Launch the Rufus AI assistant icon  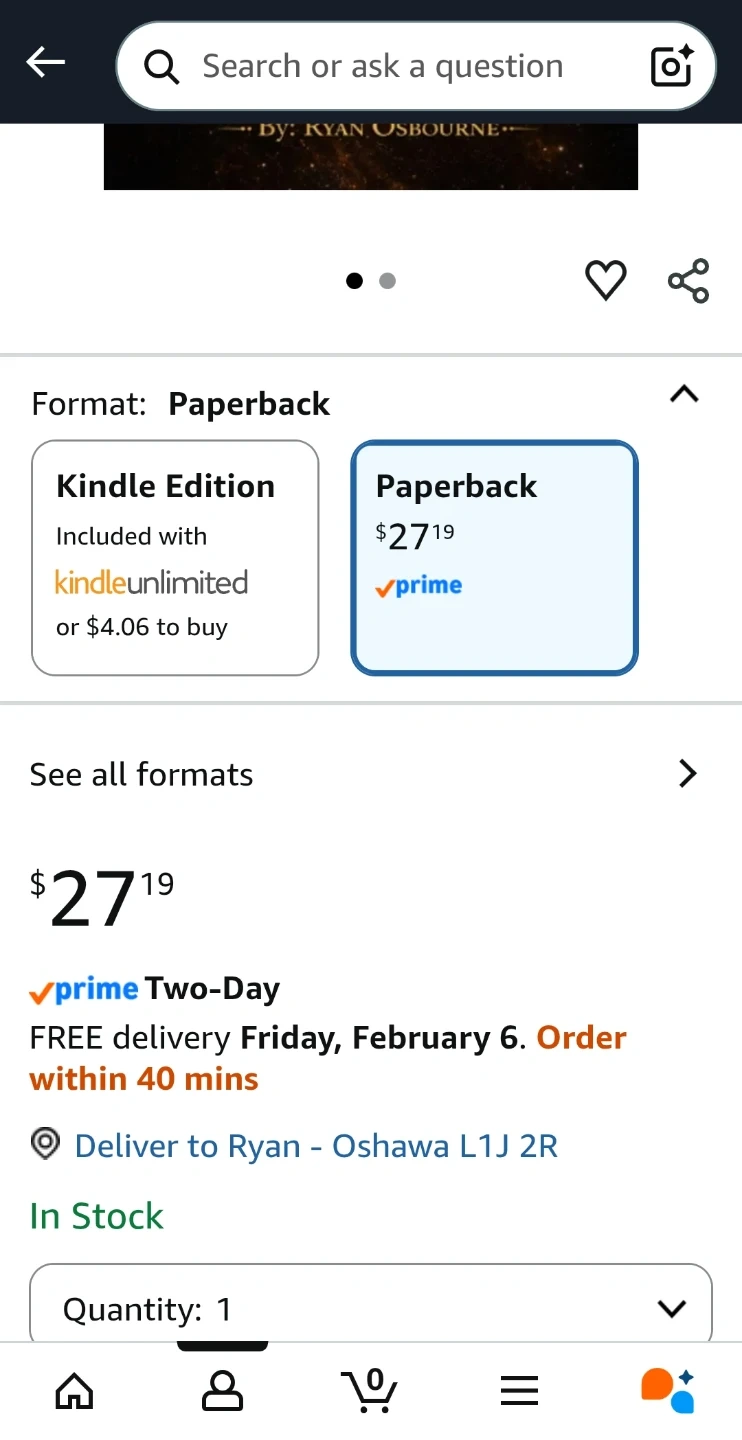[x=668, y=1391]
